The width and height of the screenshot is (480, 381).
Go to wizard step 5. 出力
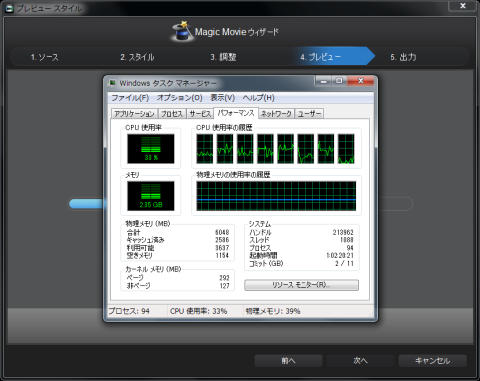pos(403,57)
